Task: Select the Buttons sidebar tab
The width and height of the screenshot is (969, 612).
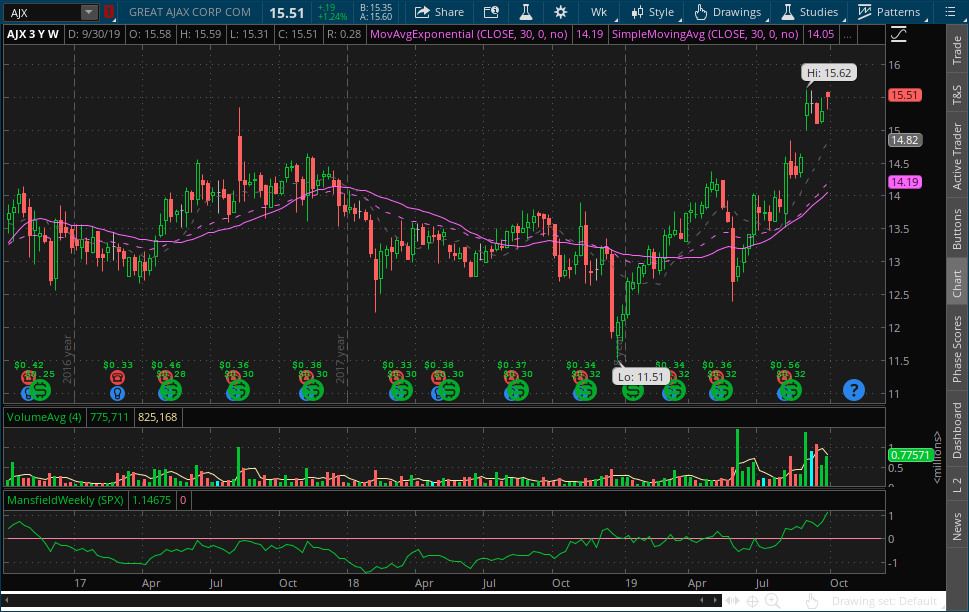Action: pyautogui.click(x=957, y=229)
